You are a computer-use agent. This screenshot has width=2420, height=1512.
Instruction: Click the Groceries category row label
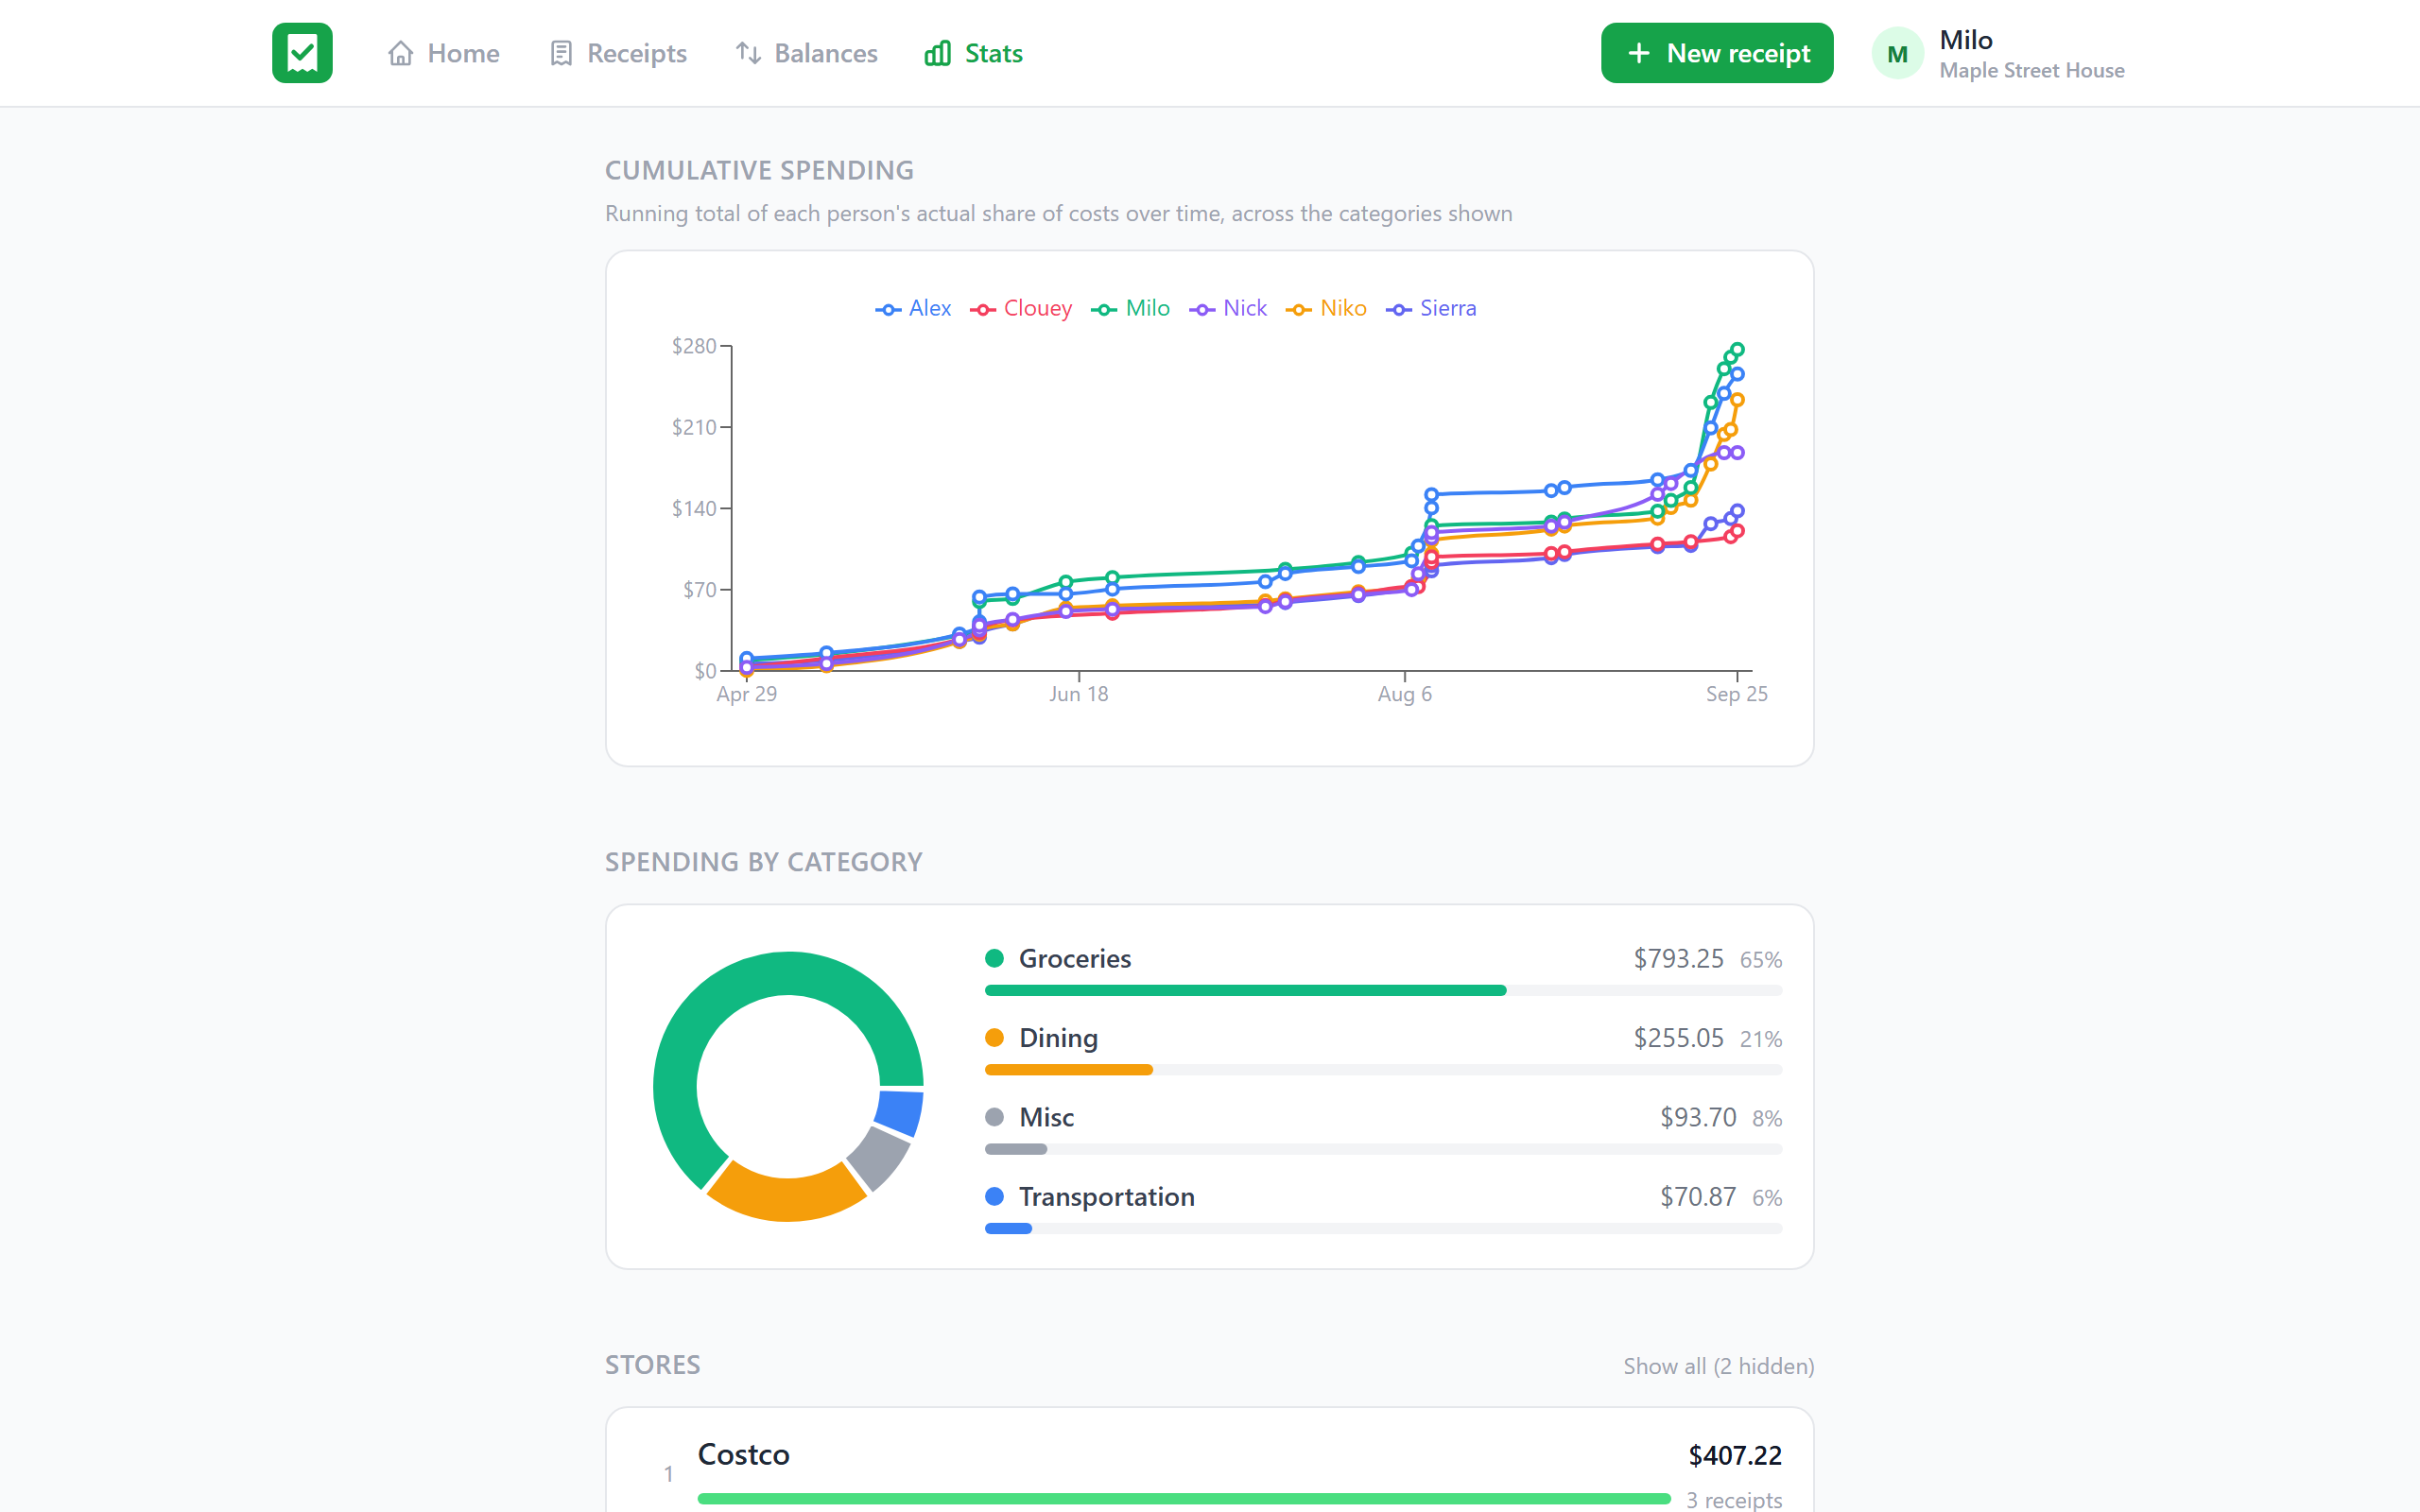(x=1075, y=958)
